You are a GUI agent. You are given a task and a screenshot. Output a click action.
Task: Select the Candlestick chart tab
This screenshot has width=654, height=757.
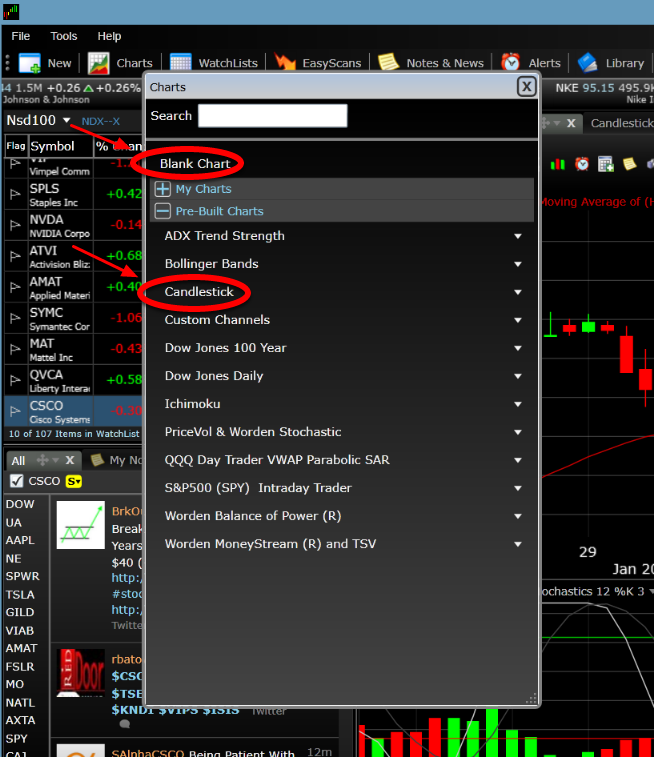pyautogui.click(x=622, y=123)
